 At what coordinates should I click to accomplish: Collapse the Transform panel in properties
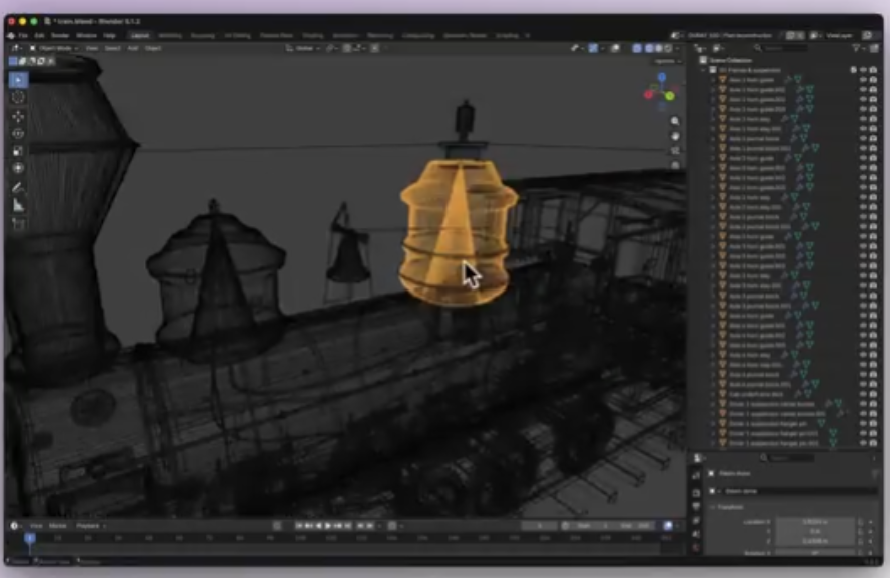click(x=713, y=507)
